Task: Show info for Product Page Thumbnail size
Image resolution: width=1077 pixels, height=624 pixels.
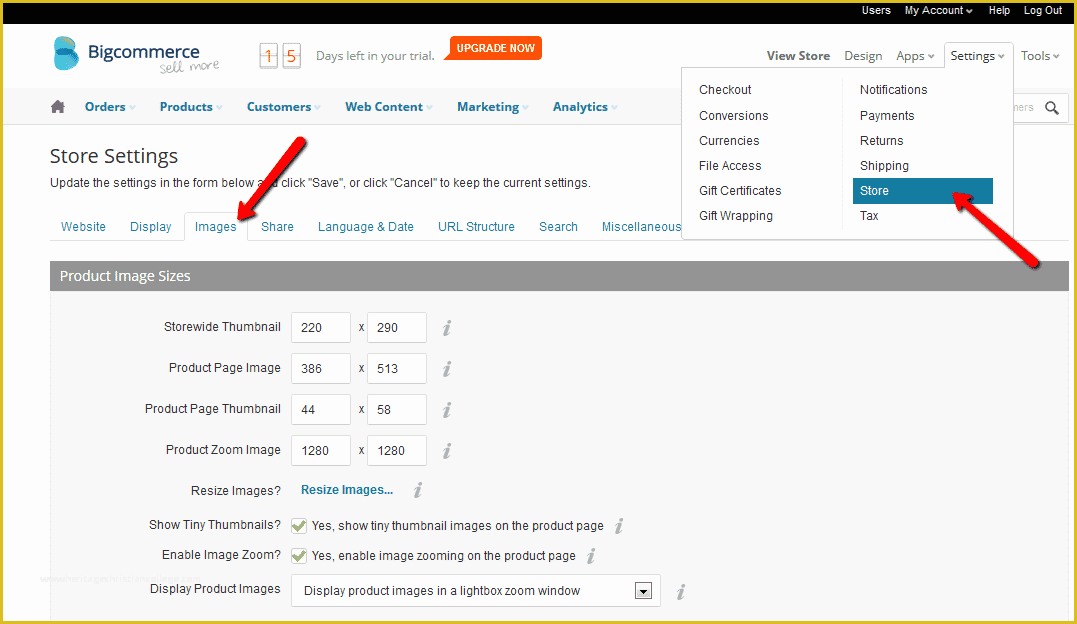Action: point(447,410)
